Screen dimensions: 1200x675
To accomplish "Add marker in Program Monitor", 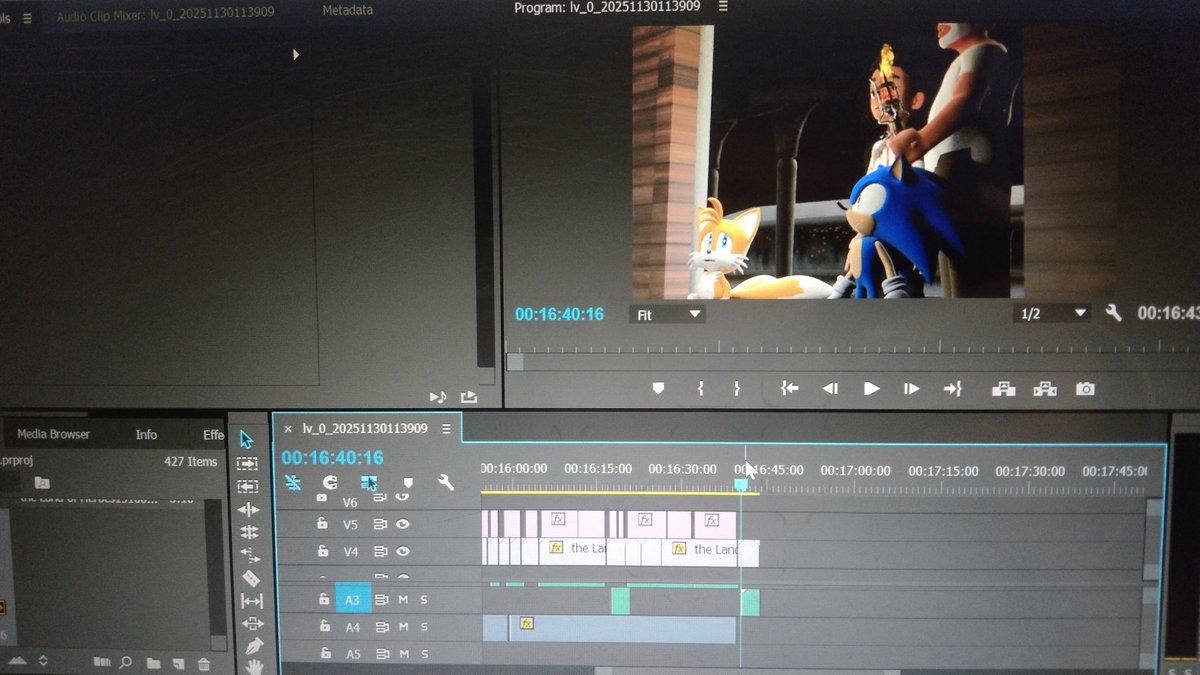I will (x=658, y=388).
